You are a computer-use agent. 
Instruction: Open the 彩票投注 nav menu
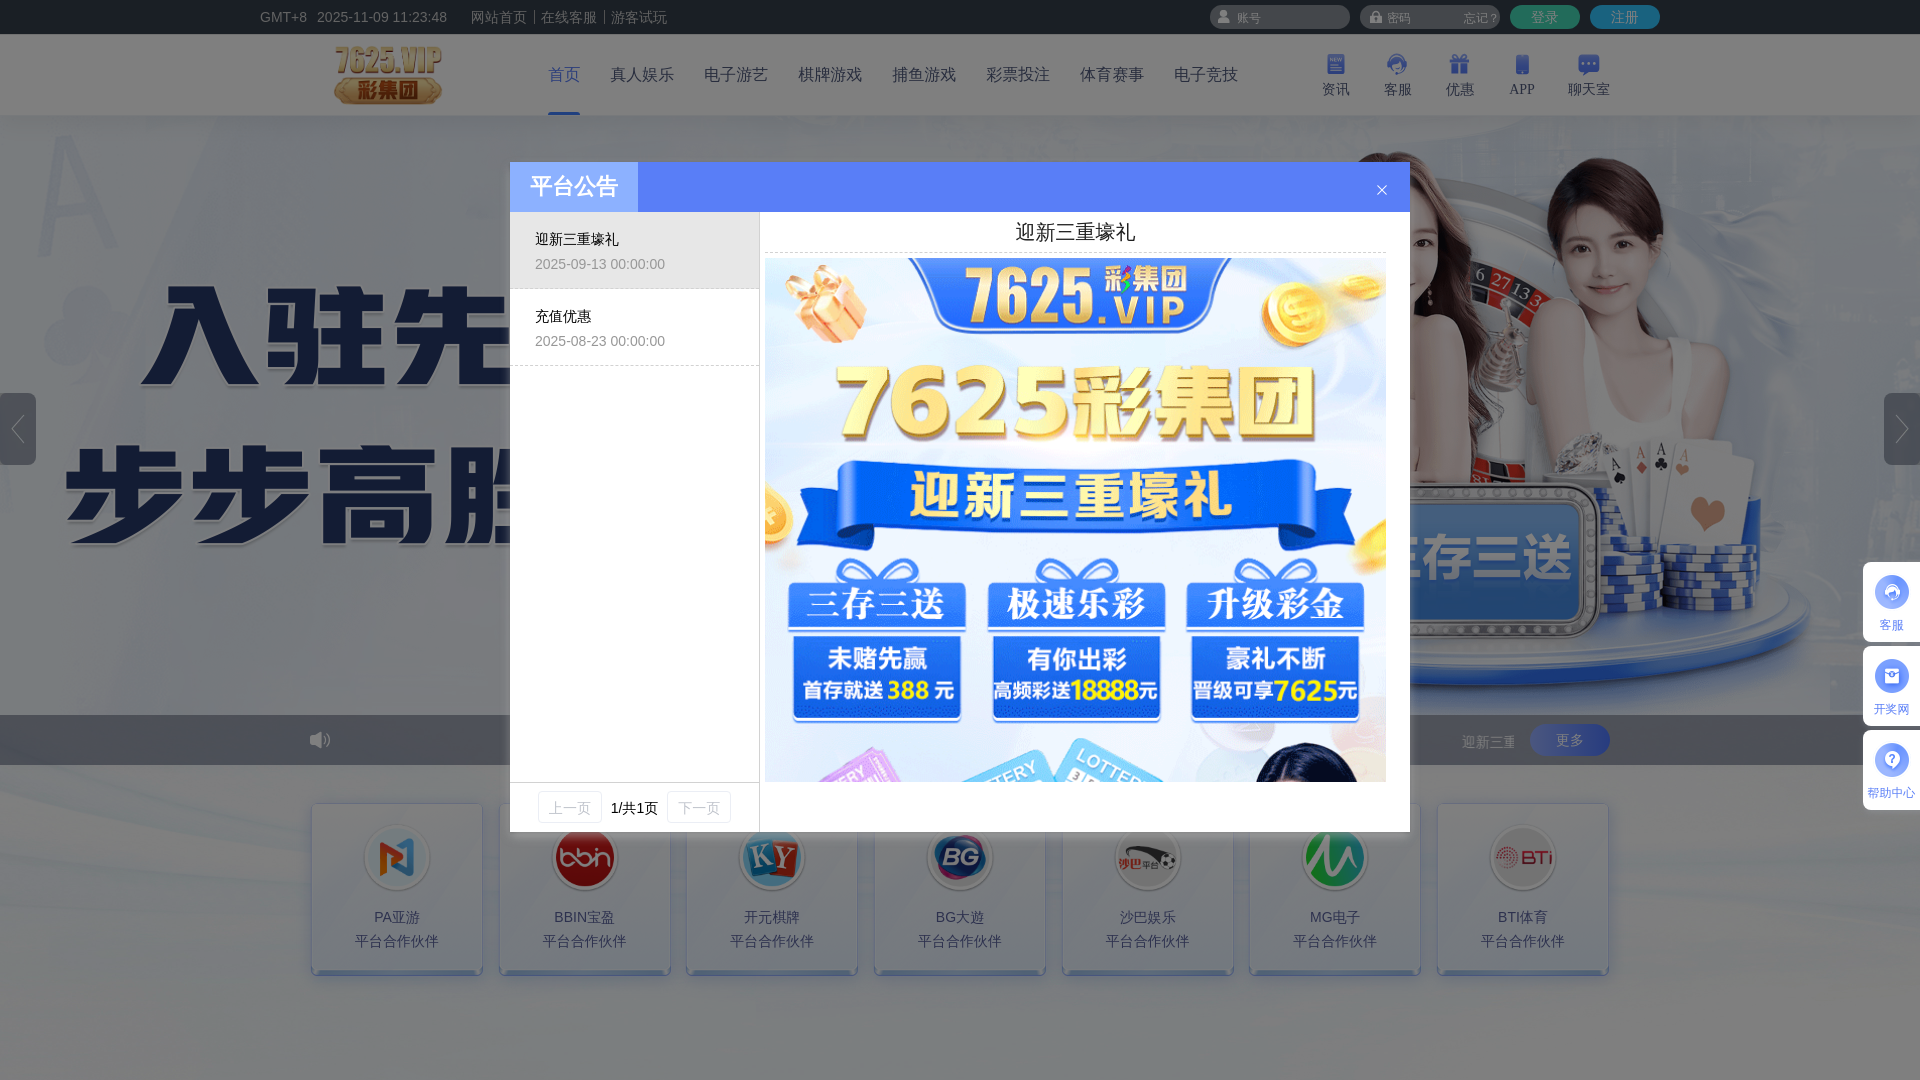pos(1018,75)
